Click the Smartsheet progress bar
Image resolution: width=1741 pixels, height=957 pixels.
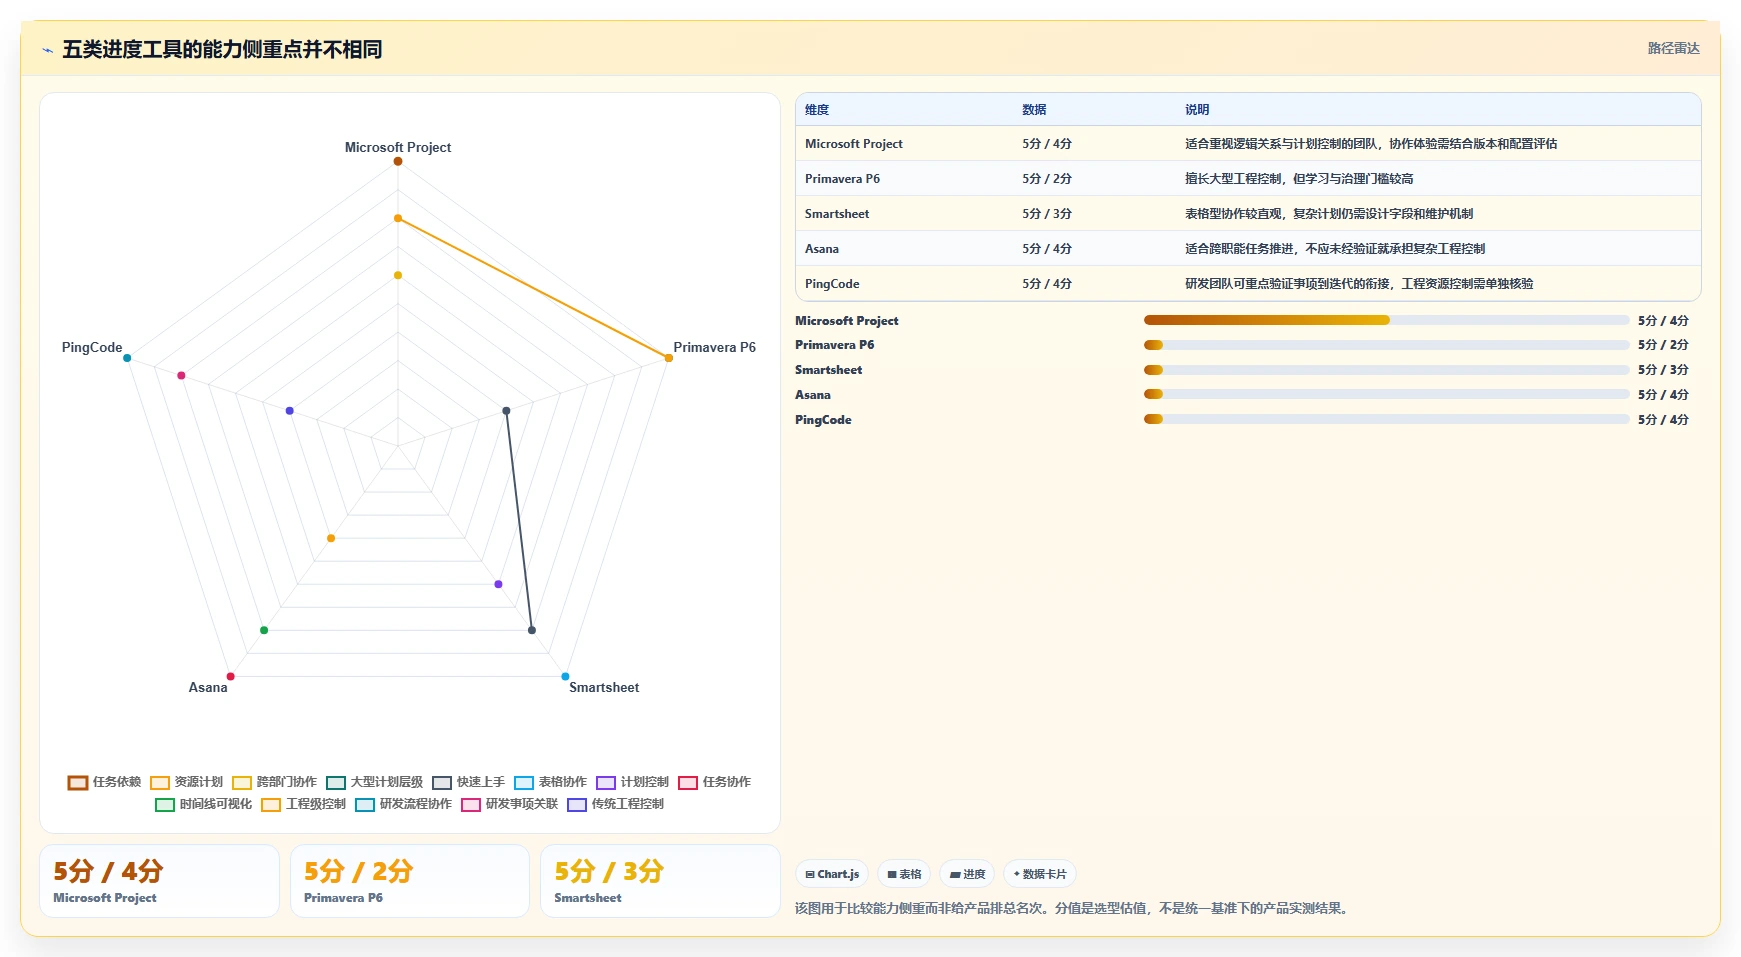(1386, 370)
